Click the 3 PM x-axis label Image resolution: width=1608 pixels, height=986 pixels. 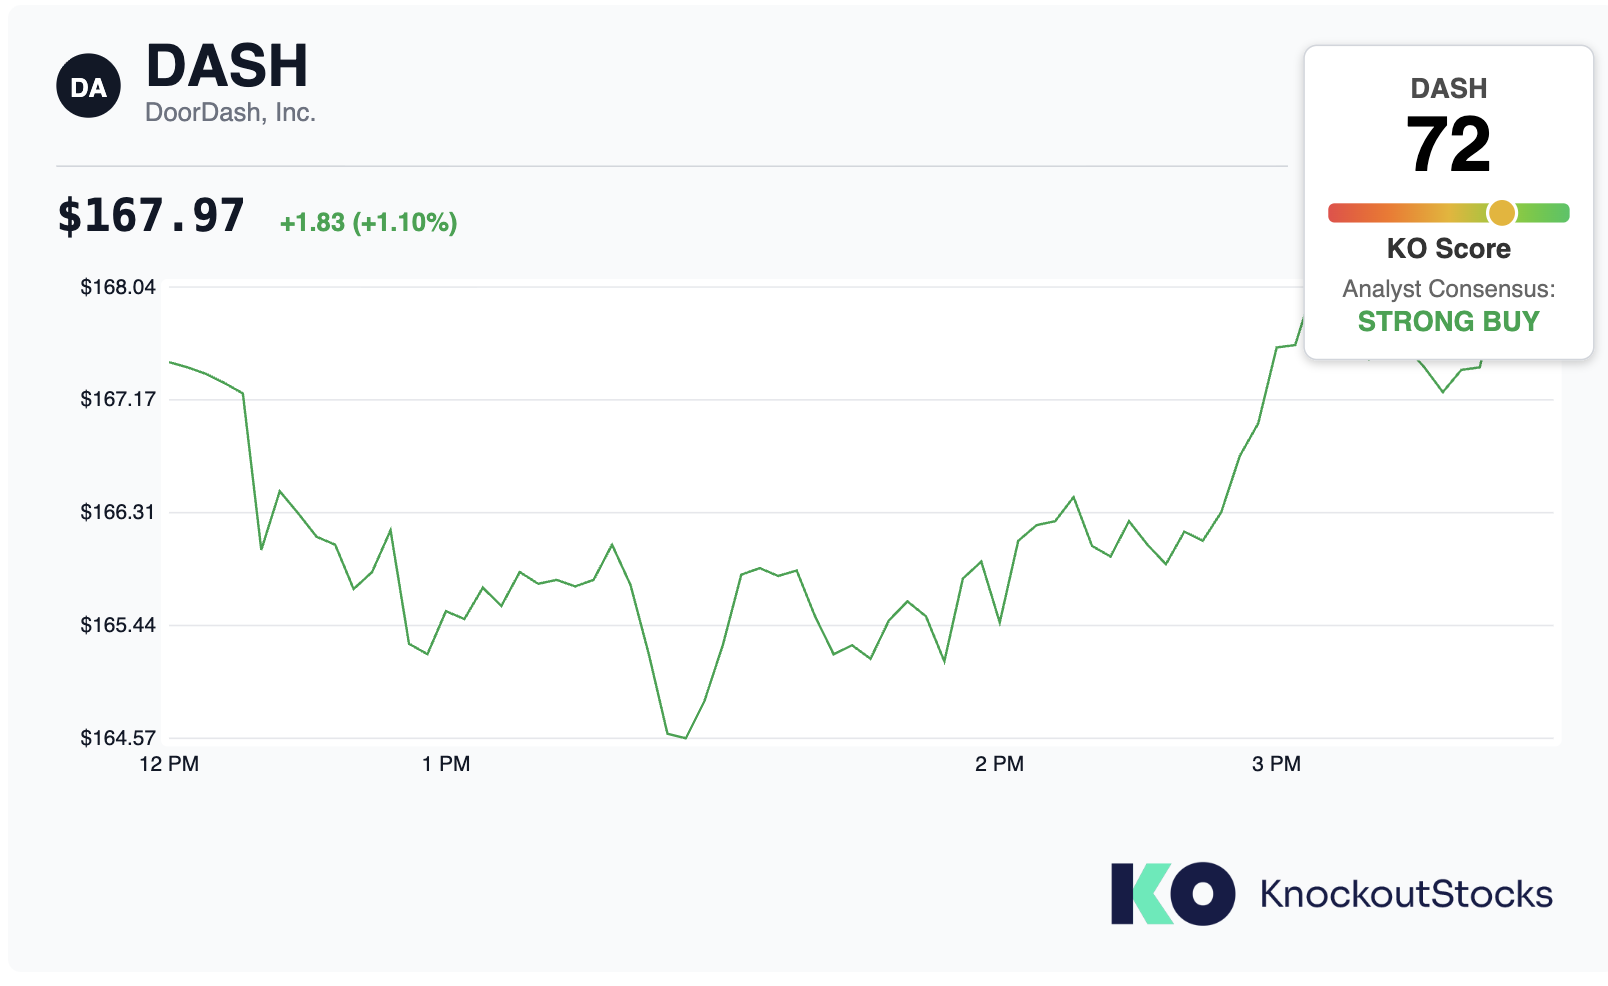point(1277,764)
